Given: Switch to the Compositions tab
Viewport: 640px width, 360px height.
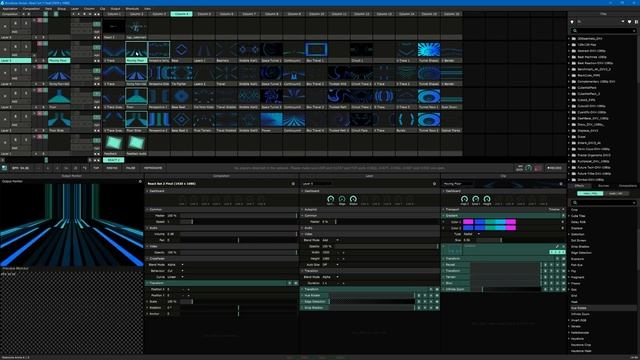Looking at the screenshot, I should (627, 186).
